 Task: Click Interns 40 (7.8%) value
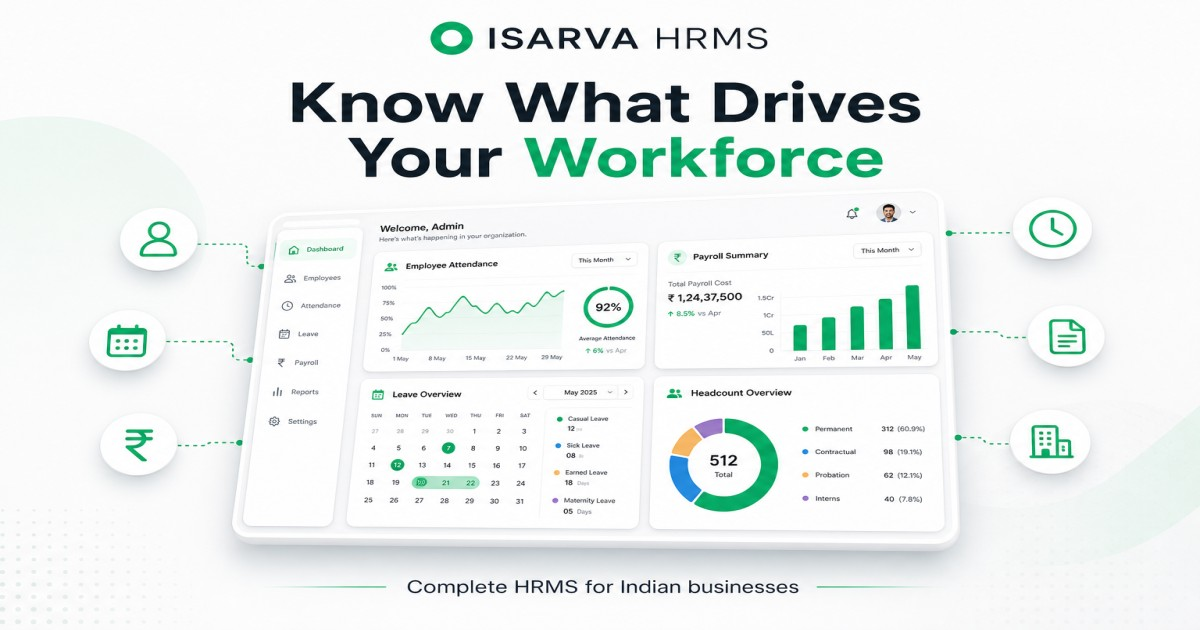pos(903,499)
